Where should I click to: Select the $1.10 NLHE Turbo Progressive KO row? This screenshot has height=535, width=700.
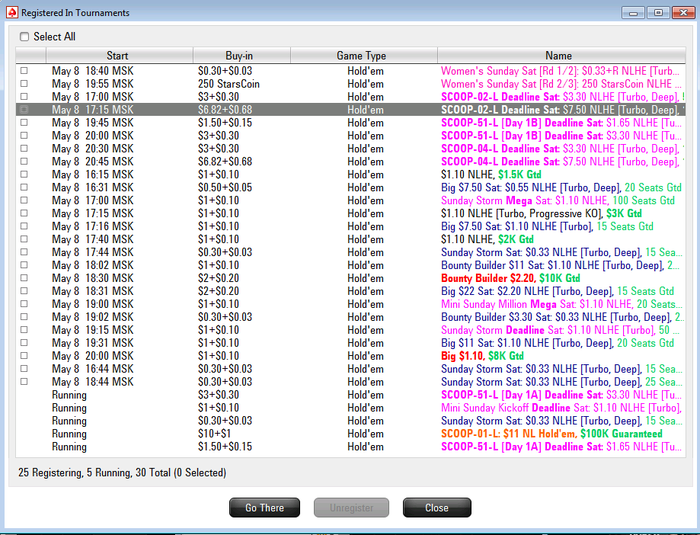pos(350,213)
